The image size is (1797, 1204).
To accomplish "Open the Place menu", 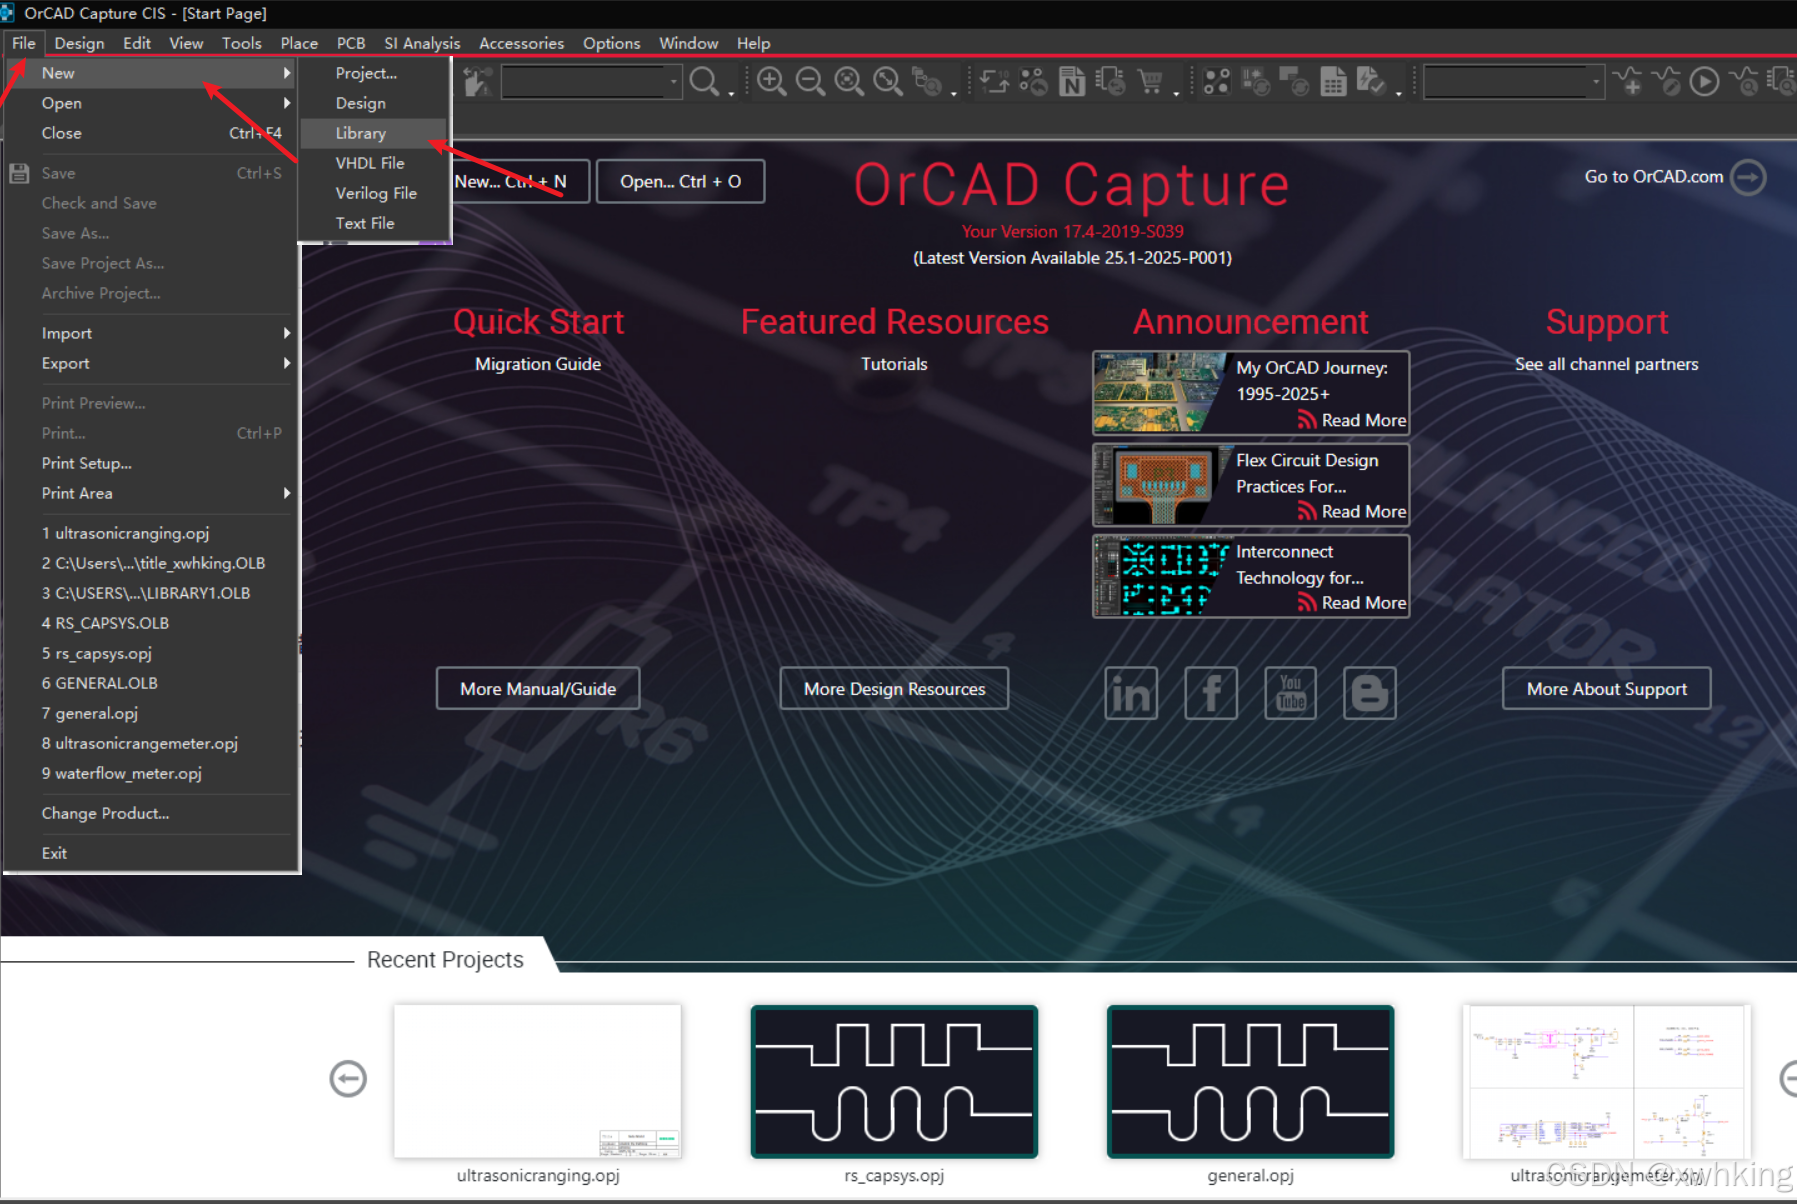I will 299,43.
